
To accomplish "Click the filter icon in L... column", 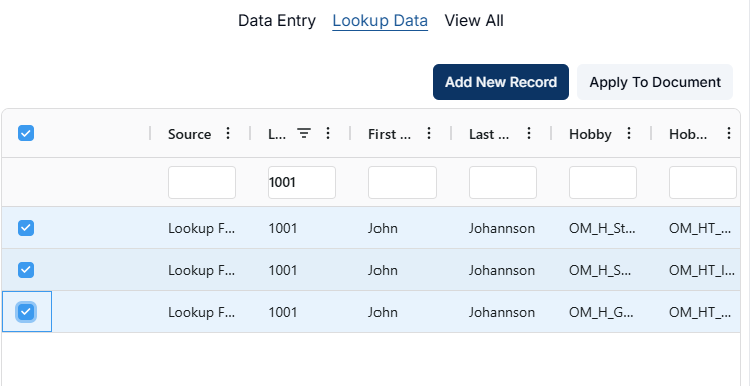I will pyautogui.click(x=303, y=133).
